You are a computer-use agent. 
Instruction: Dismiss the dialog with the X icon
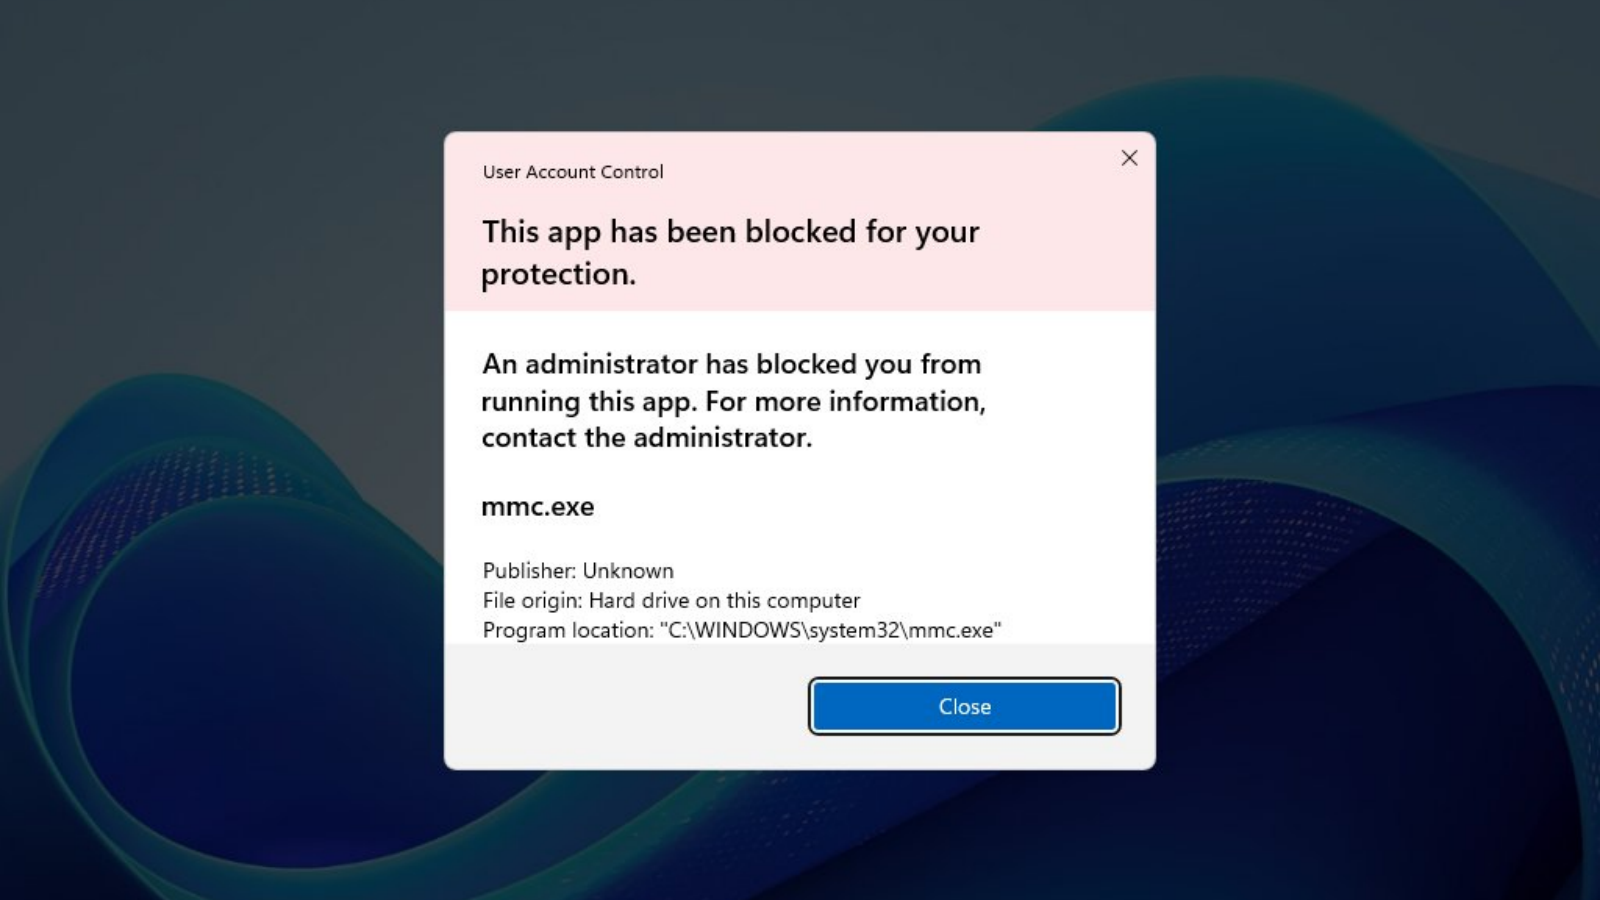point(1129,158)
